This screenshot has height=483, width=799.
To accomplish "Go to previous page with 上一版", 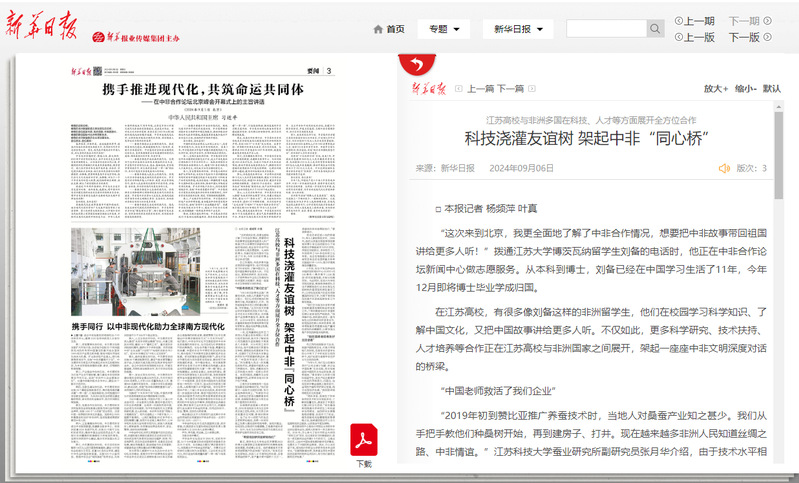I will click(693, 37).
